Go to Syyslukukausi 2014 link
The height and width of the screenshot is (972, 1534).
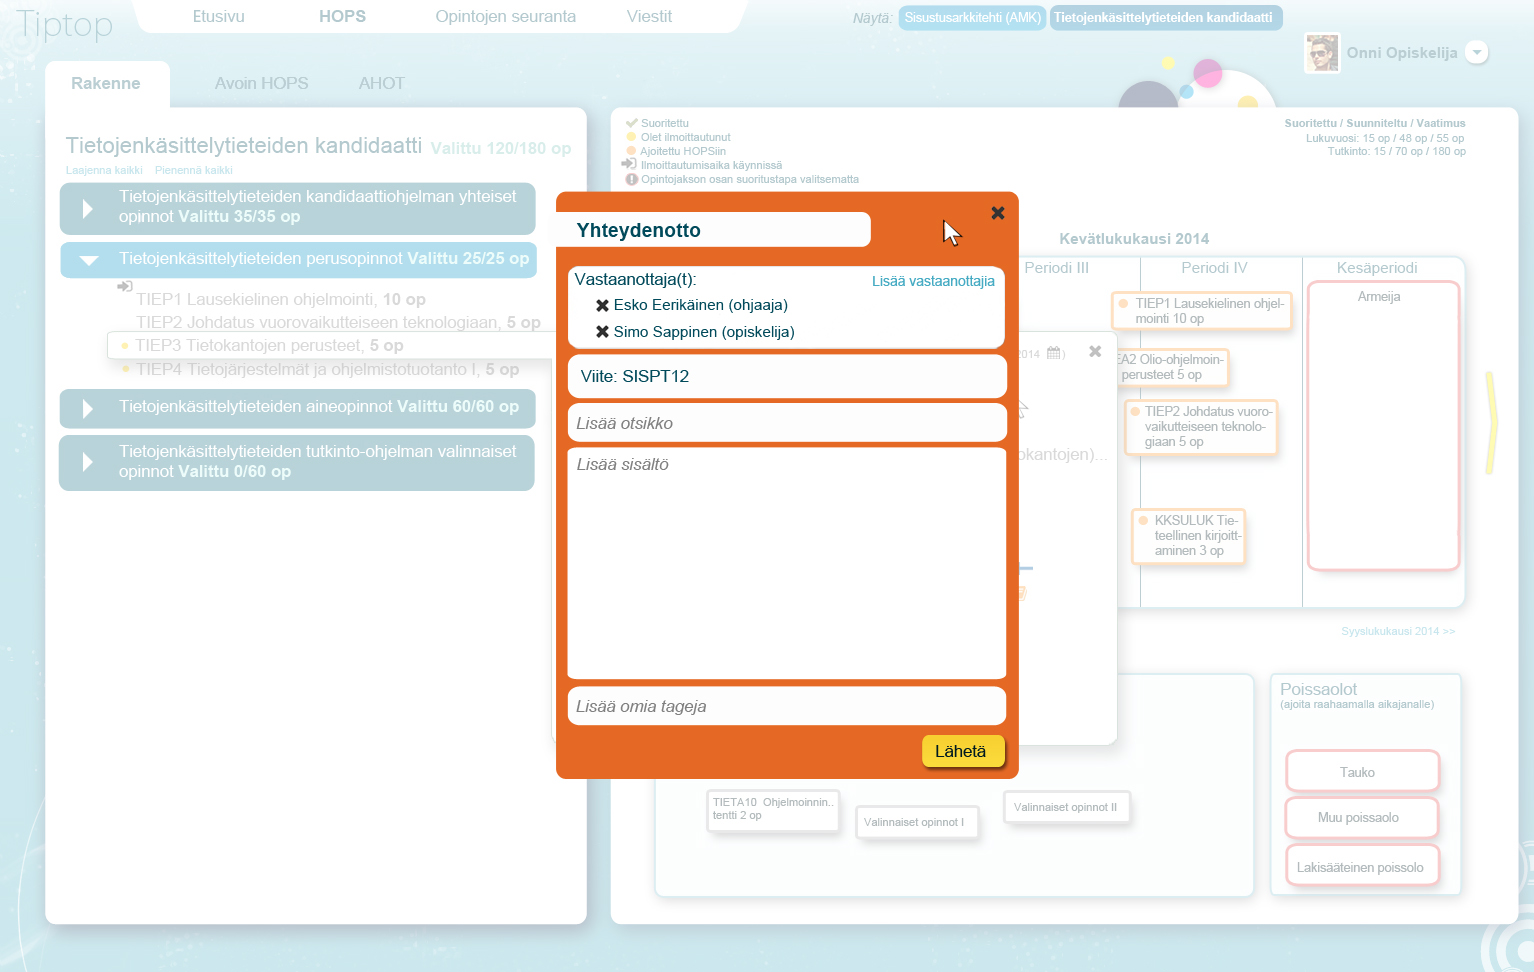click(x=1398, y=632)
